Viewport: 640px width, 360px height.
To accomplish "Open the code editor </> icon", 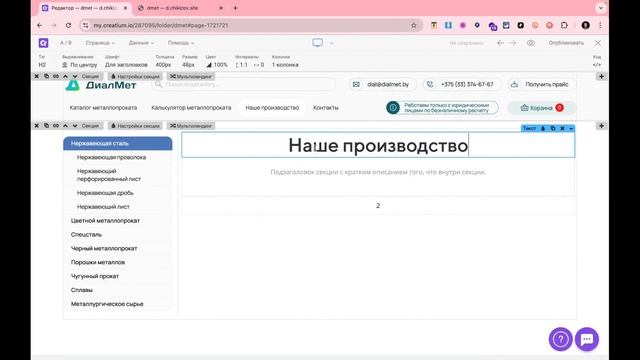I will coord(597,65).
